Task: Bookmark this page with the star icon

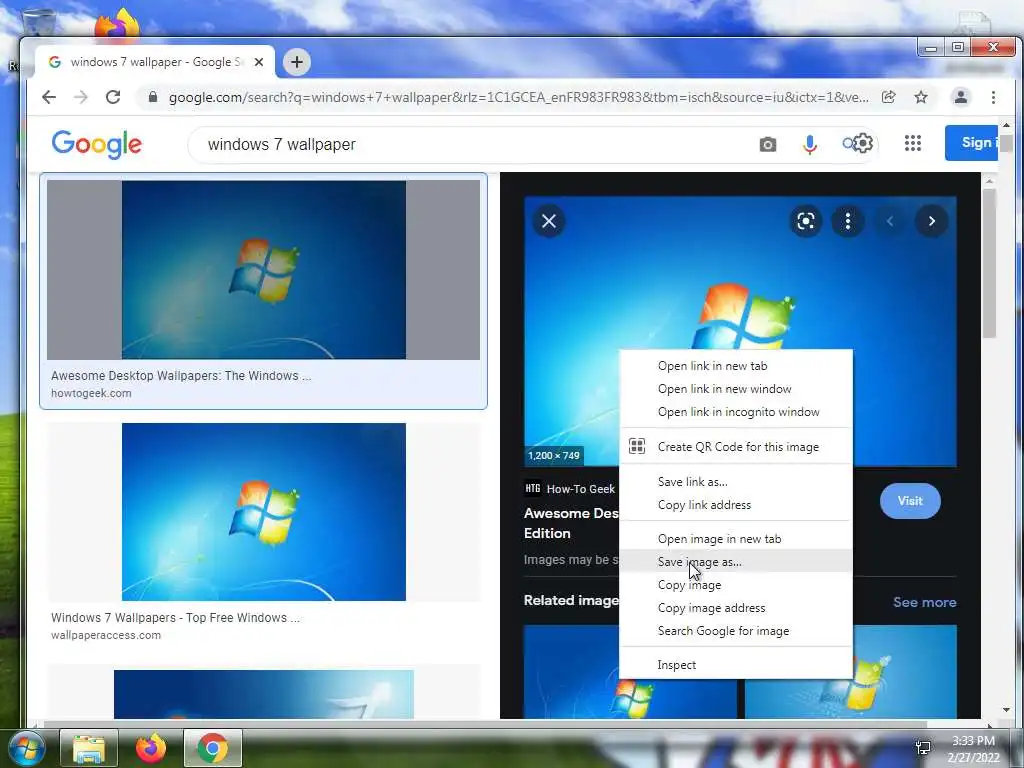Action: click(x=921, y=97)
